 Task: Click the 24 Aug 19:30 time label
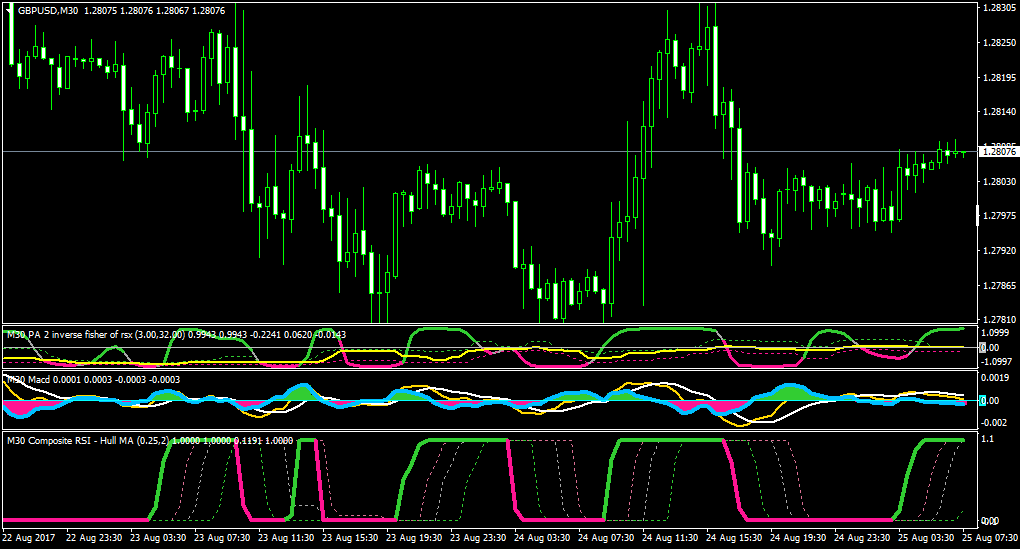pos(798,538)
